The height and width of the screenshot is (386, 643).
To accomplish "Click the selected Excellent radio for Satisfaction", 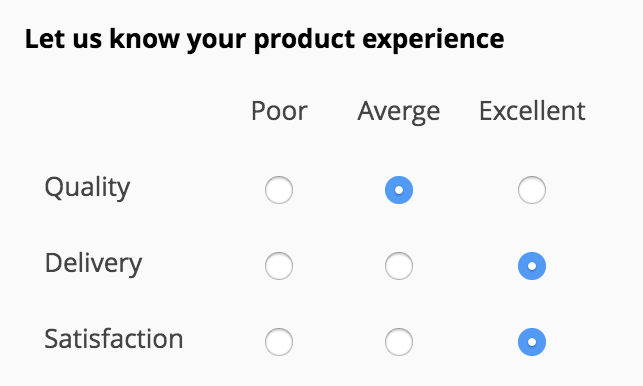I will click(x=532, y=342).
